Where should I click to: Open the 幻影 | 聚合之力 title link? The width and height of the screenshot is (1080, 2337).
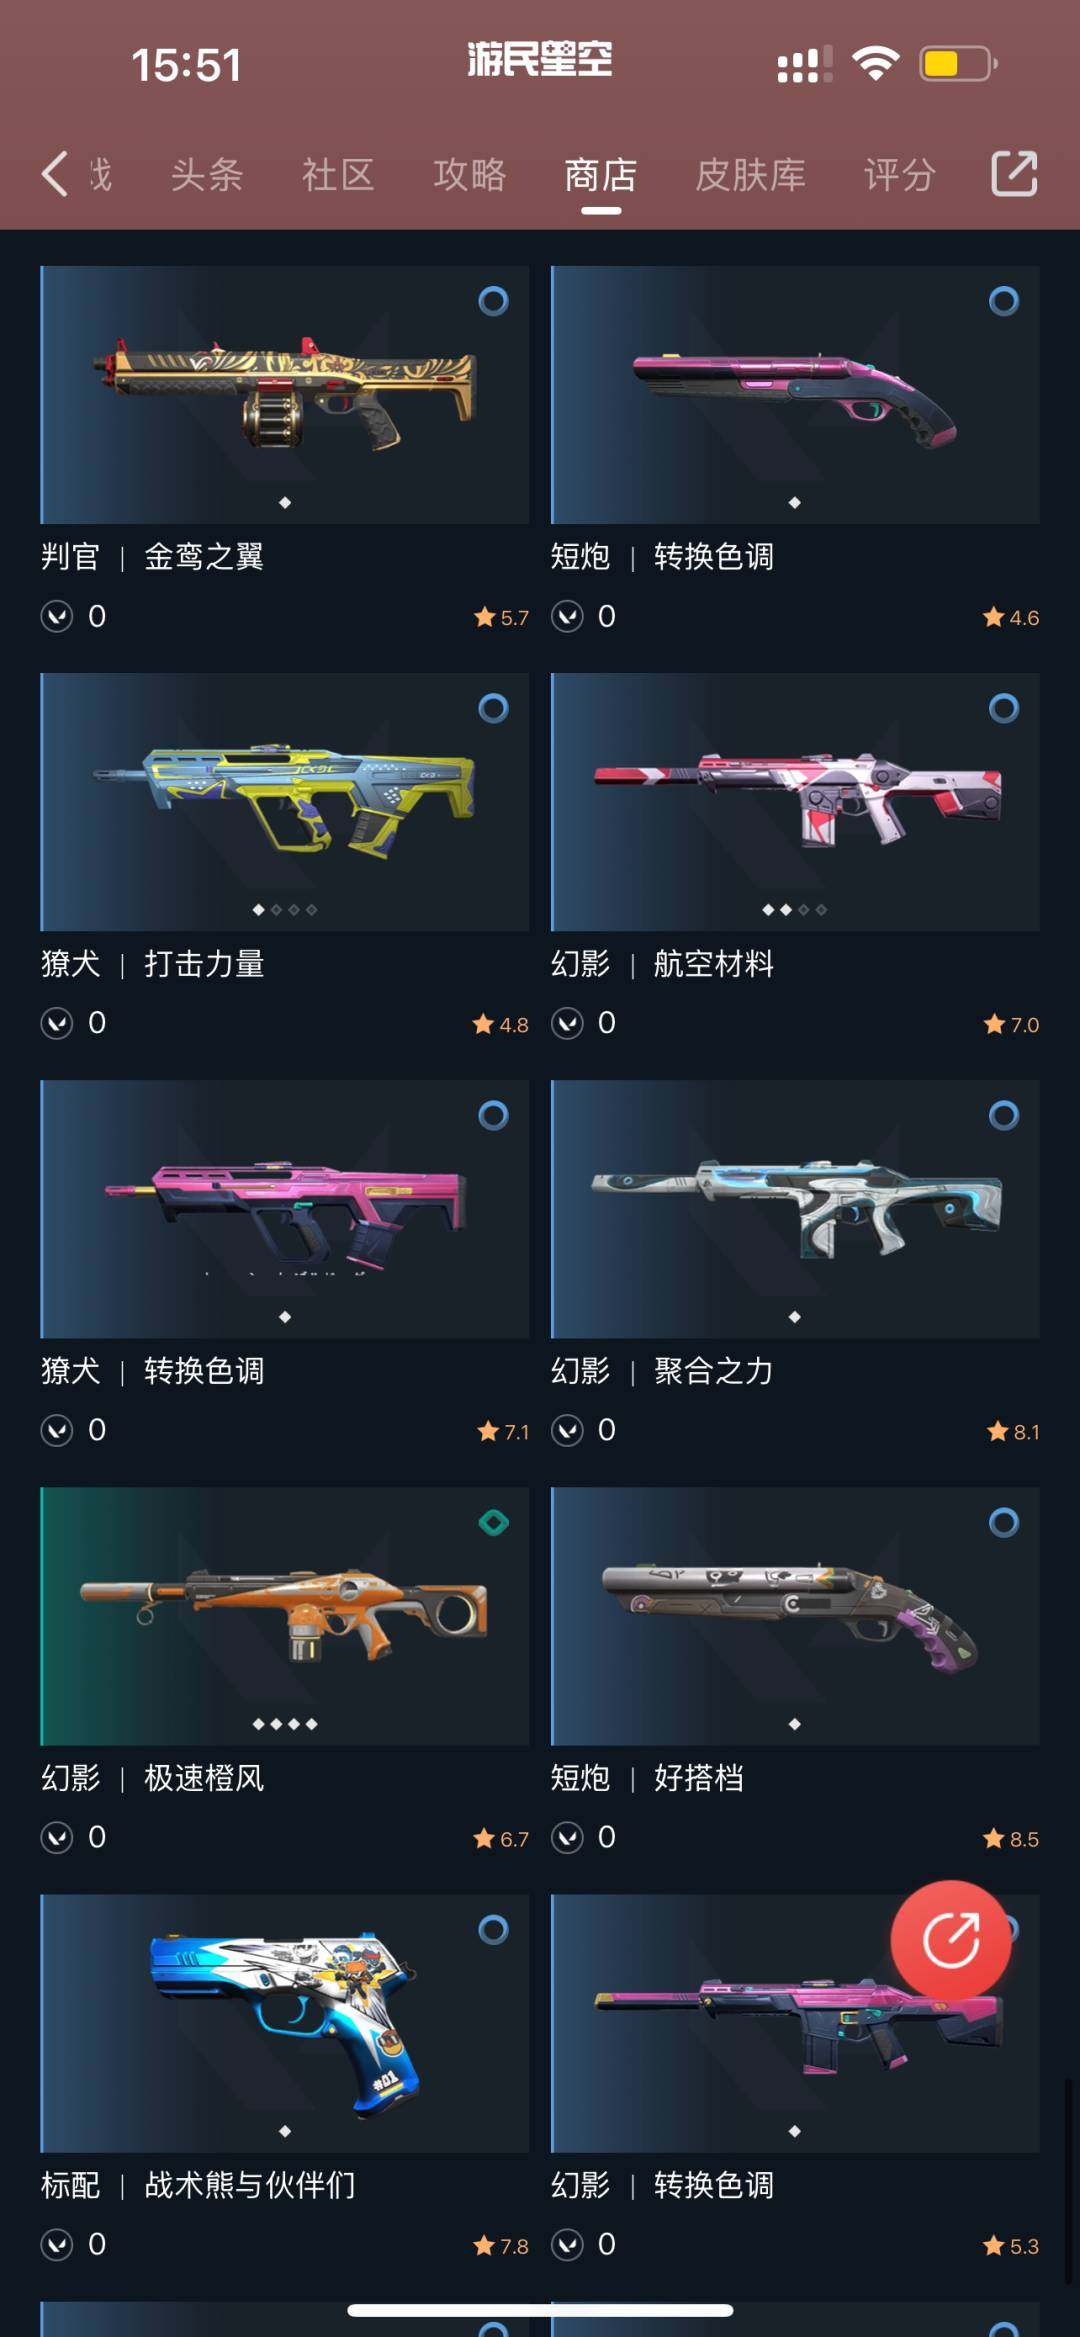click(662, 1370)
